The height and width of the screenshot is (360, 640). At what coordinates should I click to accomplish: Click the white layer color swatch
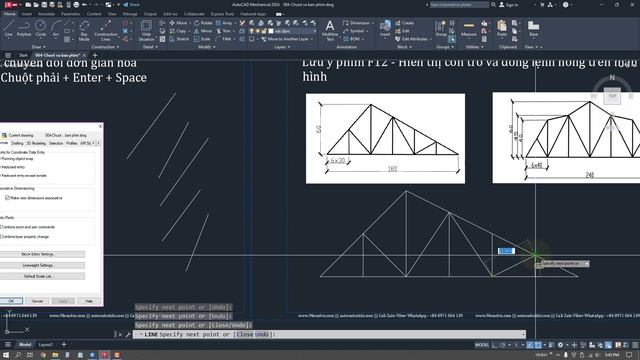(271, 31)
